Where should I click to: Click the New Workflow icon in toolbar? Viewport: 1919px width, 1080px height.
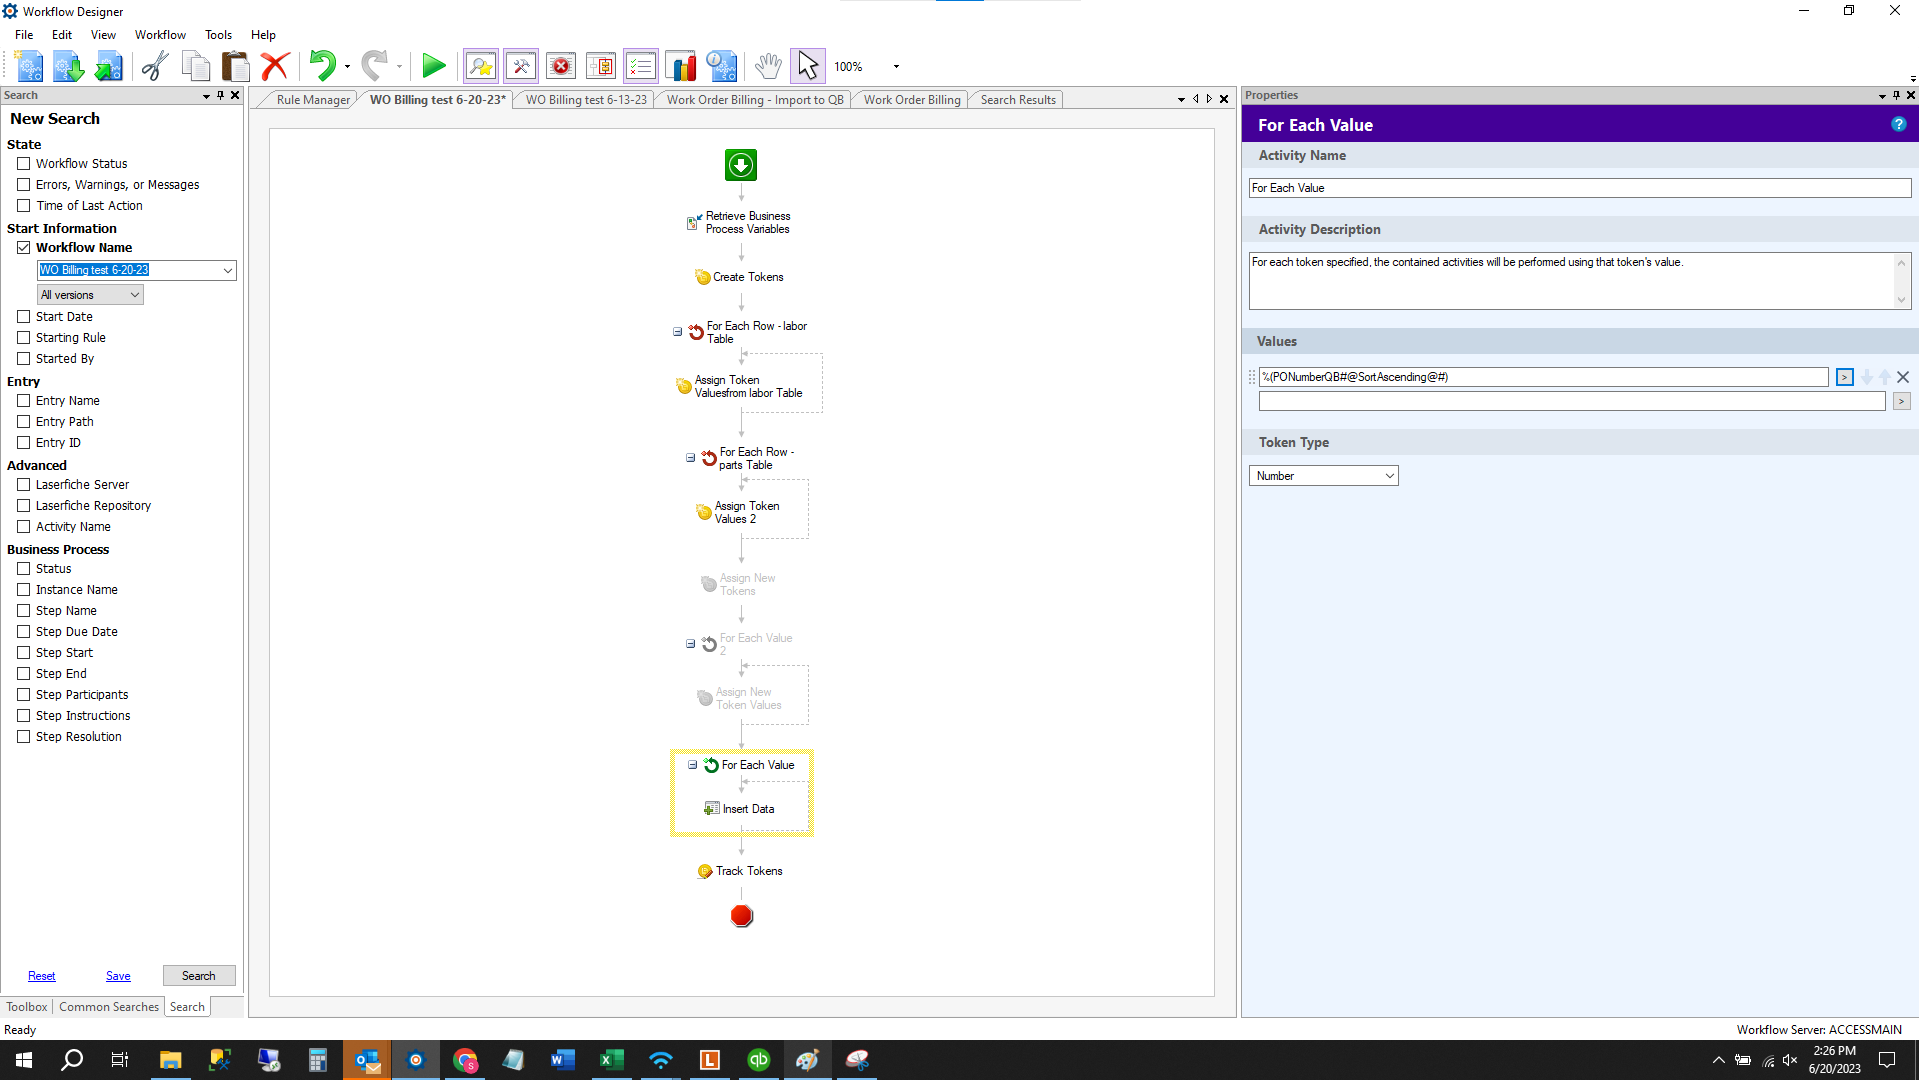point(29,67)
